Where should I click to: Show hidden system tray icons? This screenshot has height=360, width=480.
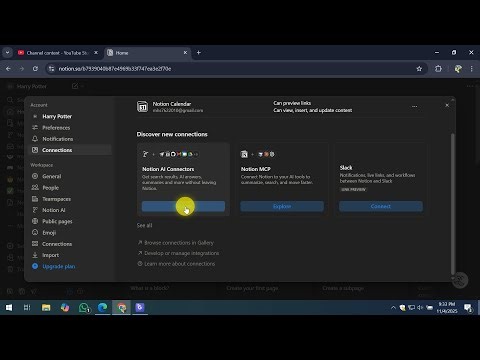[x=393, y=308]
